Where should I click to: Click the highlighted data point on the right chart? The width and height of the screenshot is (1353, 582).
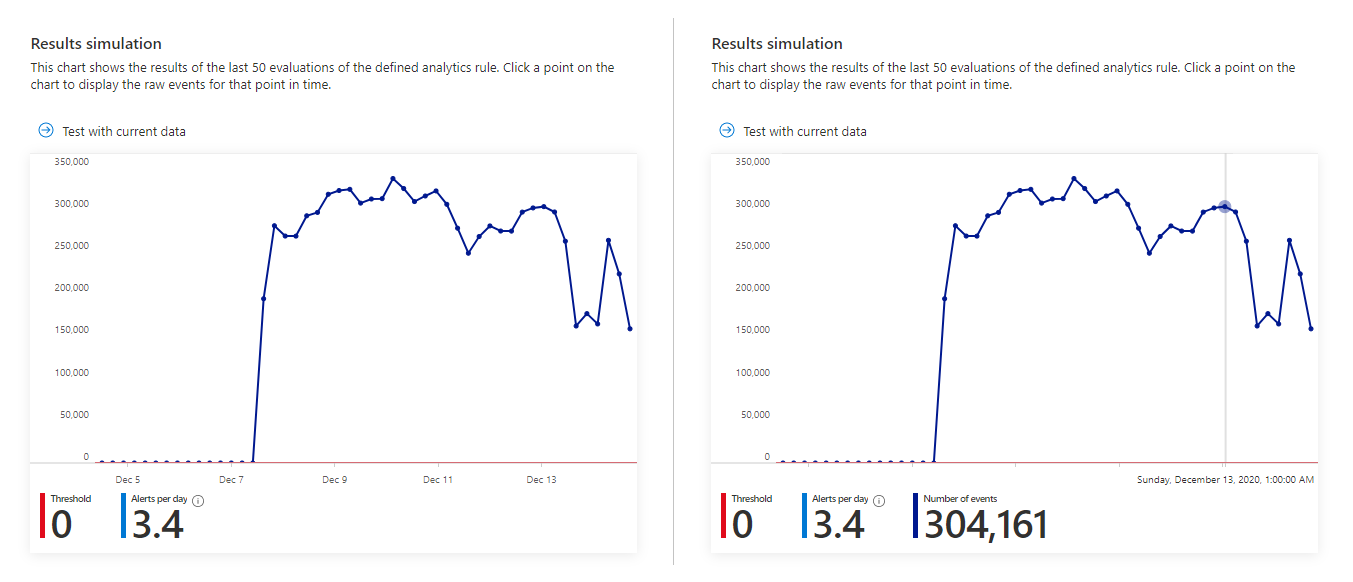point(1225,207)
